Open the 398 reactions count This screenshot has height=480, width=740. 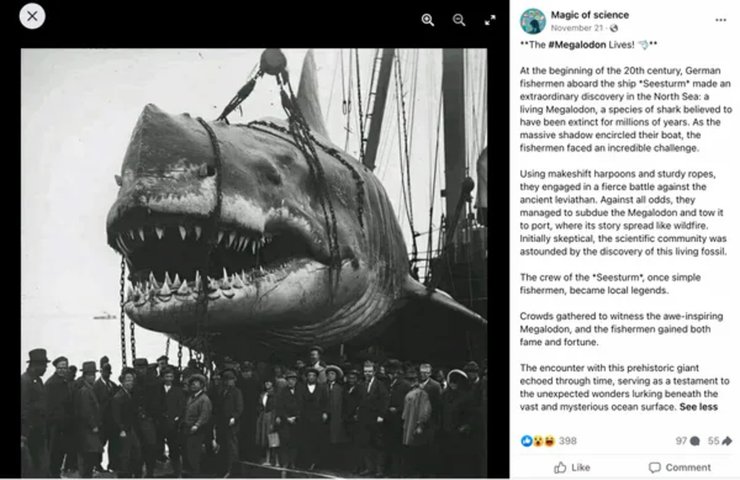point(567,440)
